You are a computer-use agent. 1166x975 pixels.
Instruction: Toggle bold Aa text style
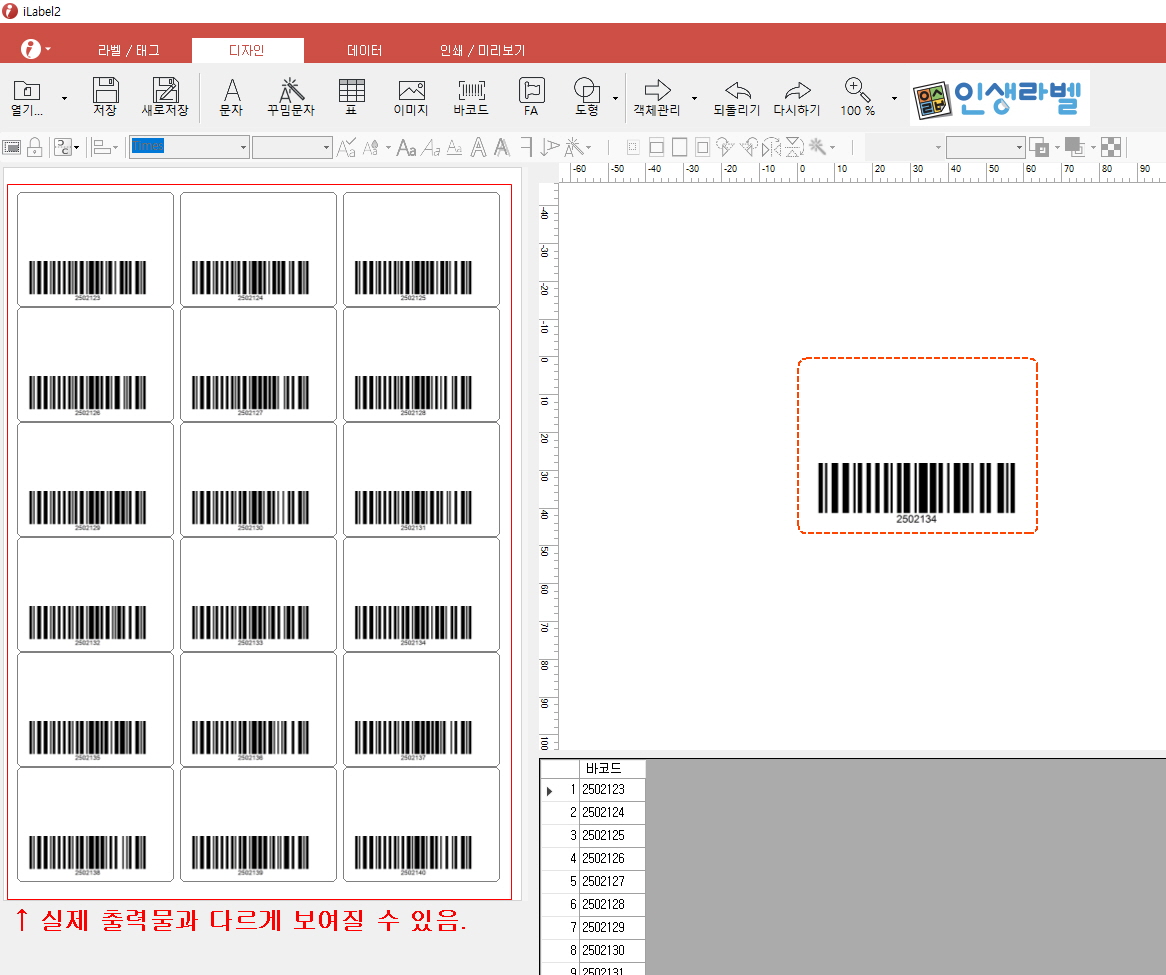click(x=407, y=147)
